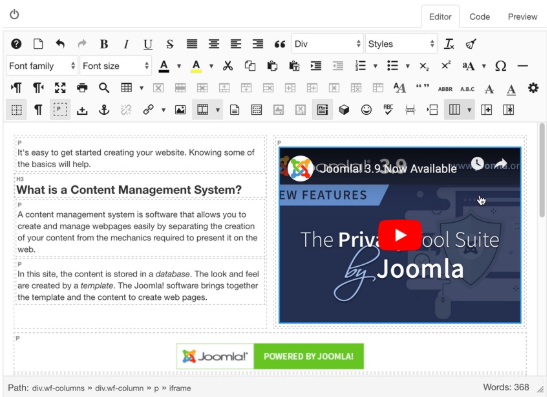Toggle subscript formatting
This screenshot has width=547, height=397.
point(424,66)
